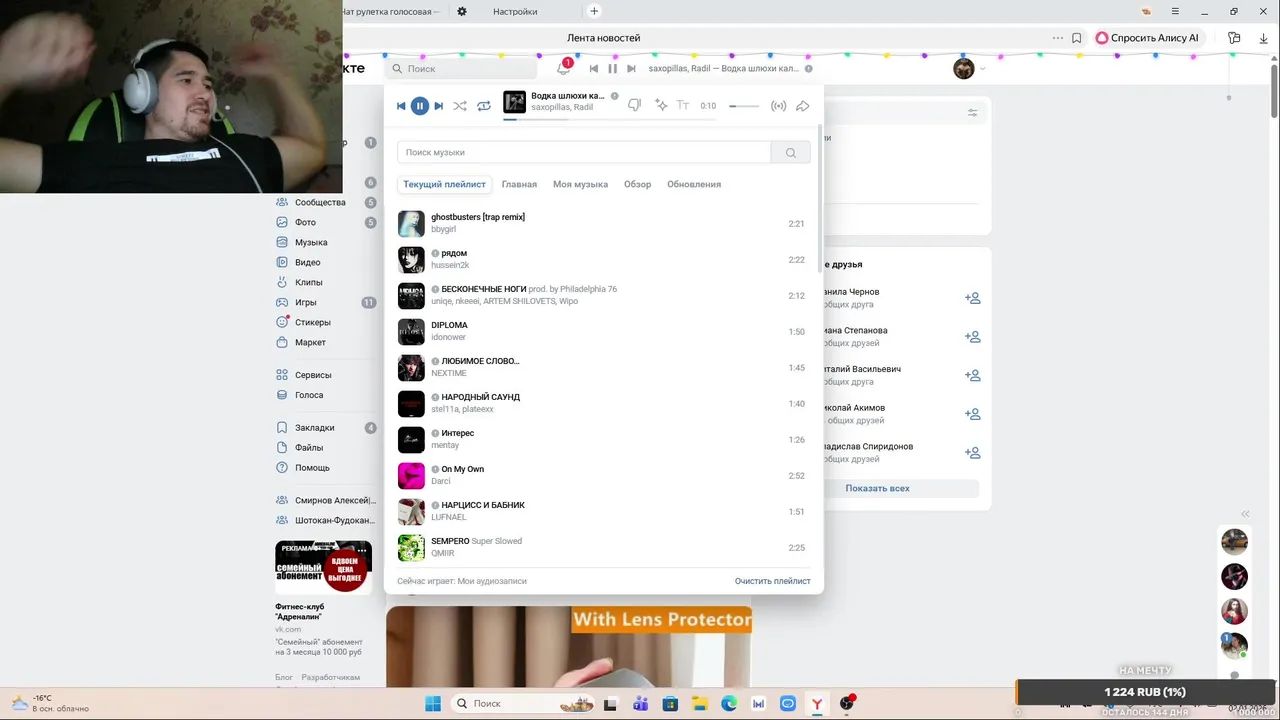Open Закладки in the left sidebar

[315, 427]
